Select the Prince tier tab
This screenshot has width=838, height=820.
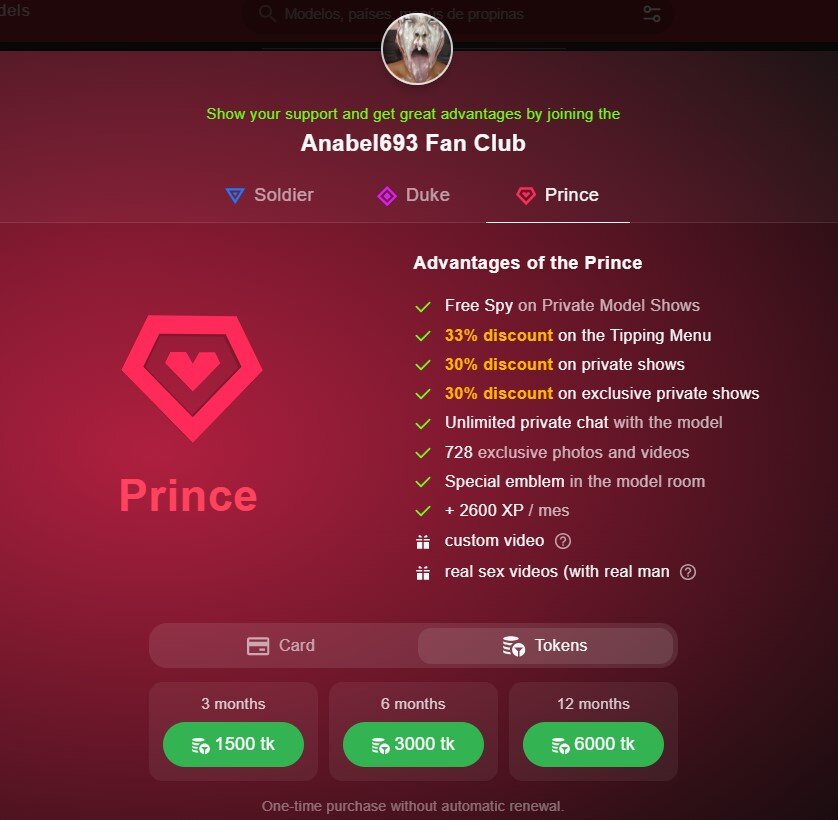click(x=557, y=195)
